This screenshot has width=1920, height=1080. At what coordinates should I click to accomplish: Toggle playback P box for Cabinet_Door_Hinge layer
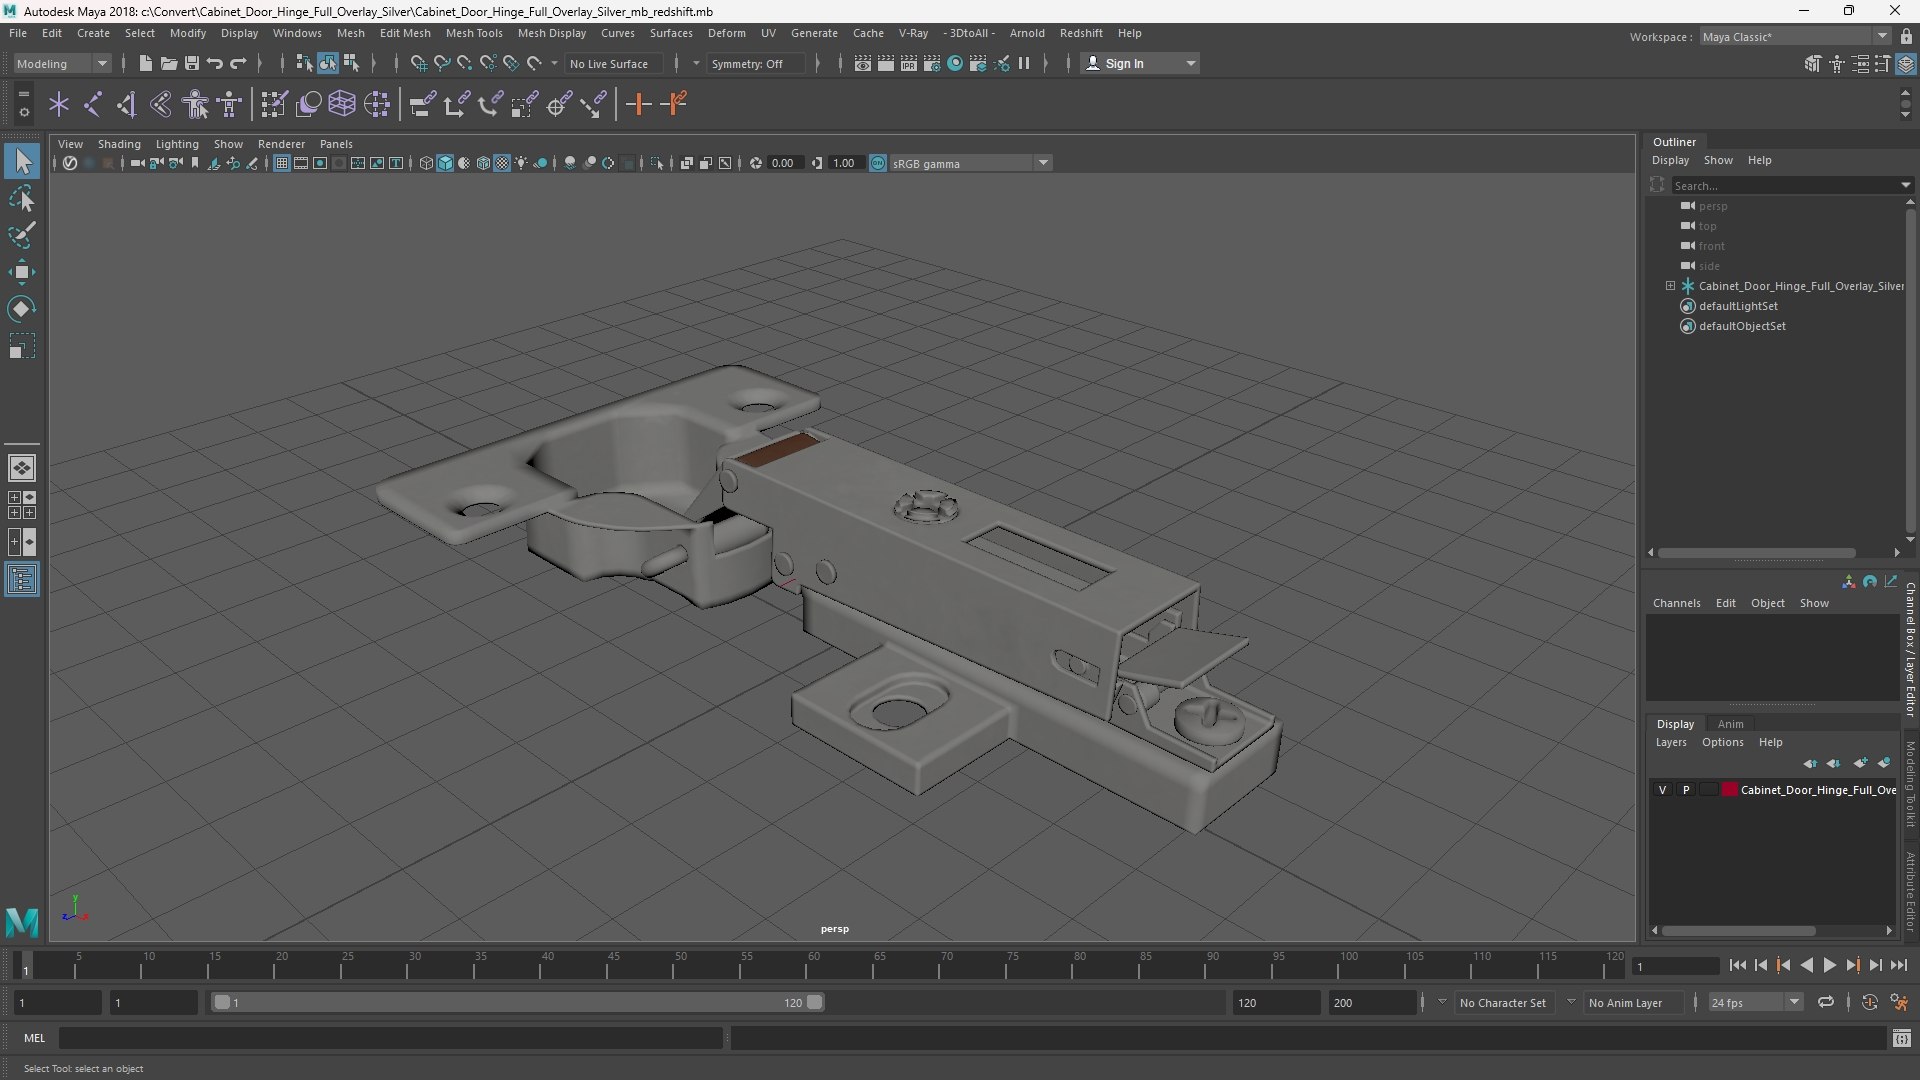point(1686,790)
